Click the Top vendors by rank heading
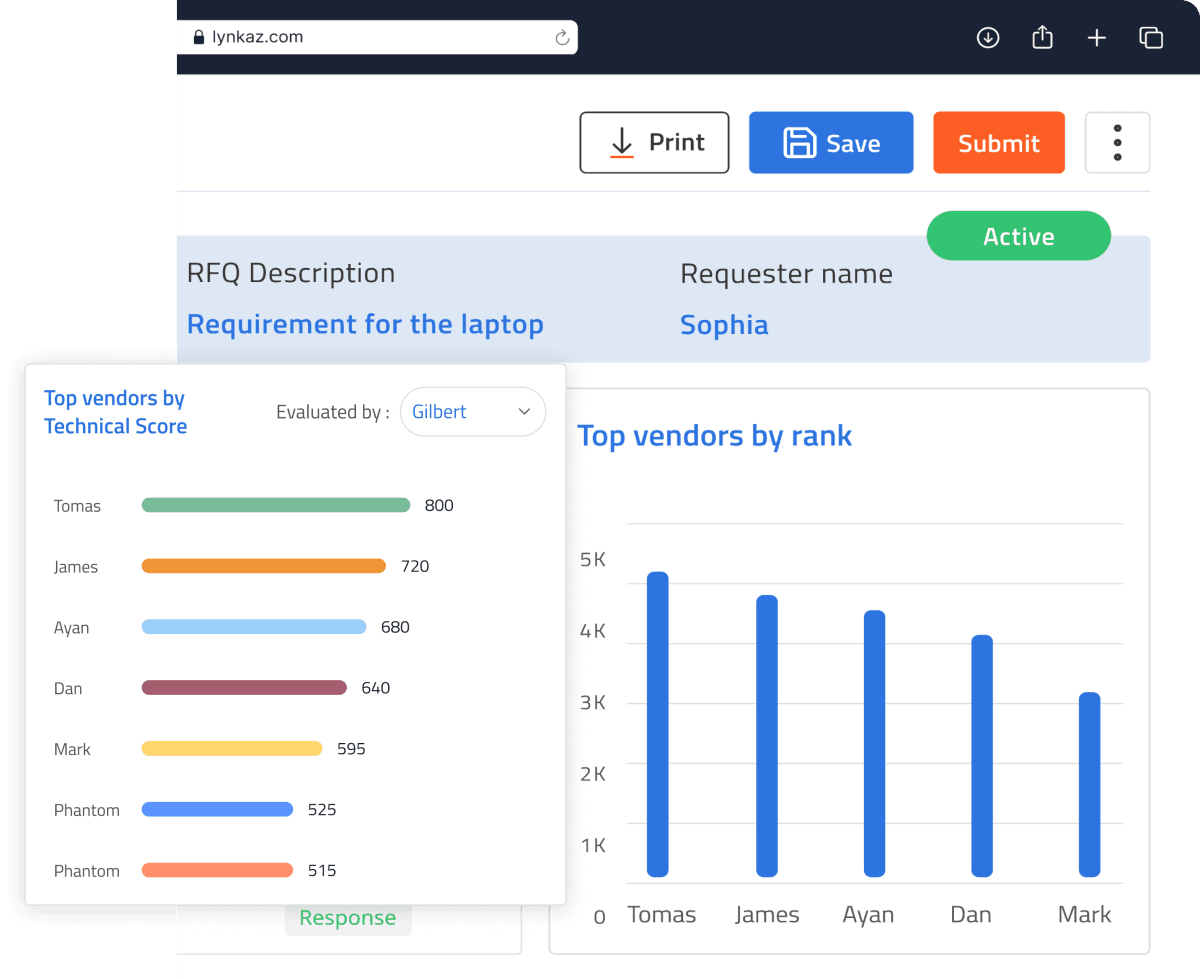This screenshot has width=1200, height=979. pos(715,436)
